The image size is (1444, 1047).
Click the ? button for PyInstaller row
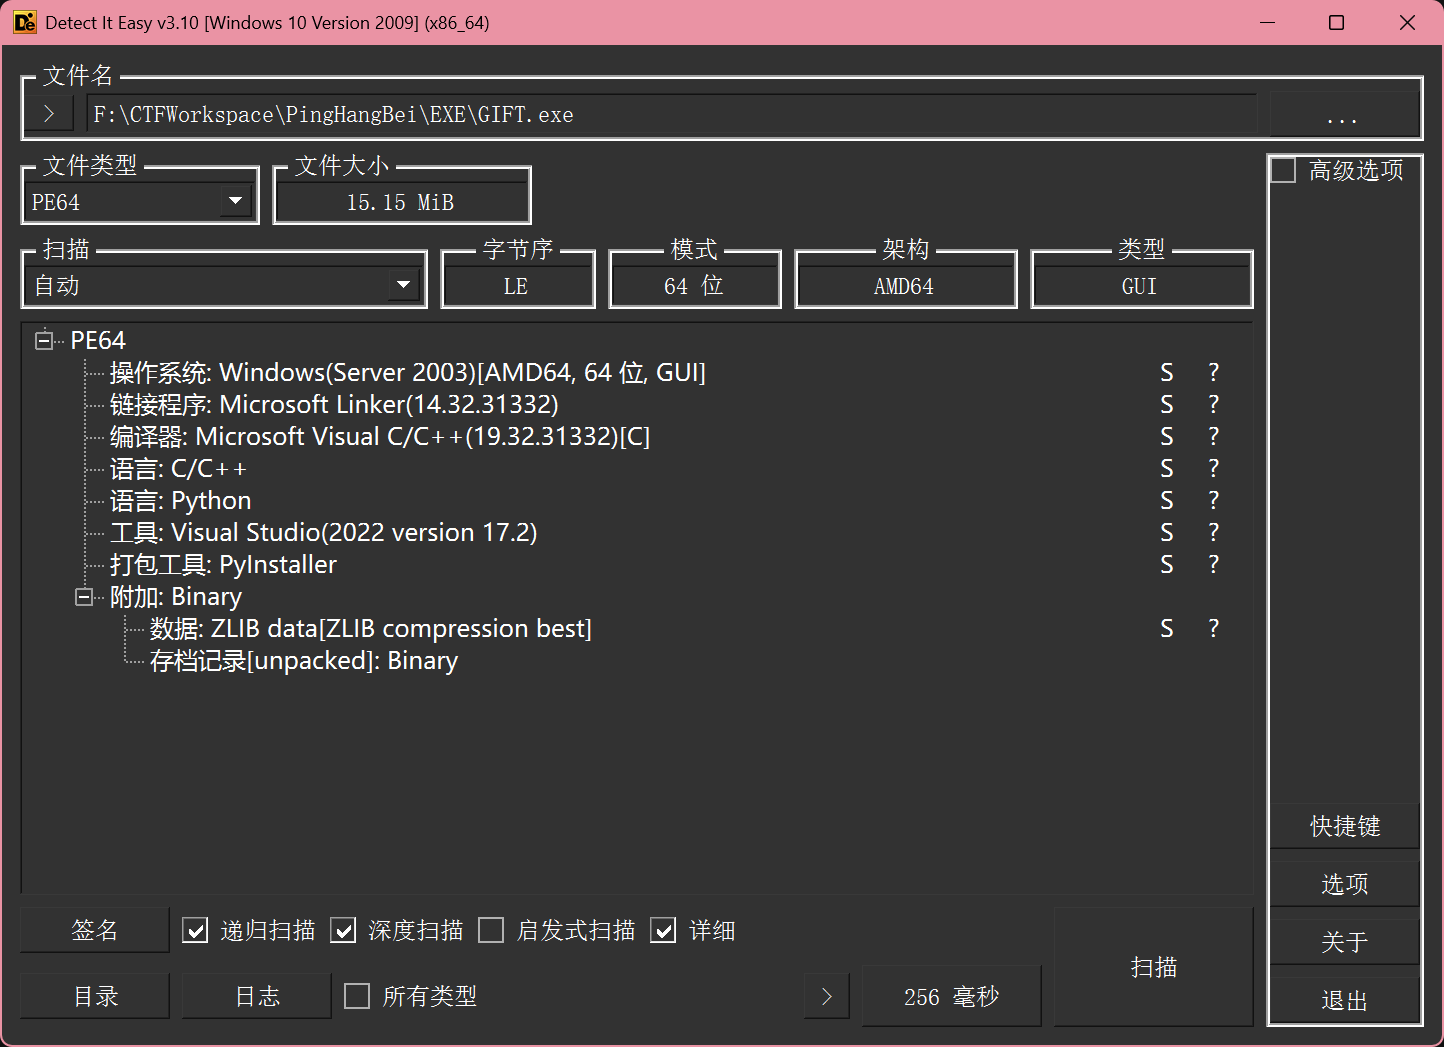1213,564
